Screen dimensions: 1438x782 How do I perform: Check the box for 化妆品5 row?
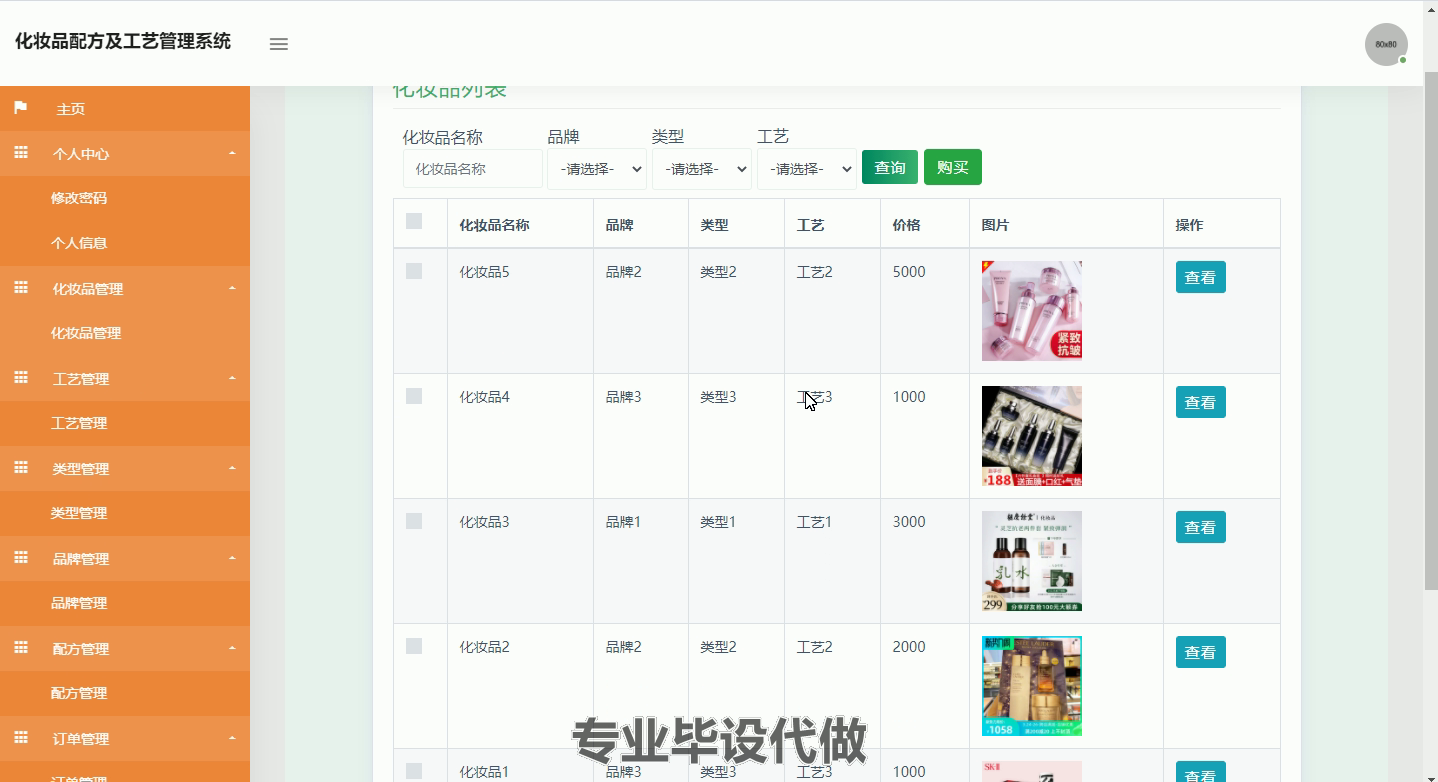point(414,271)
